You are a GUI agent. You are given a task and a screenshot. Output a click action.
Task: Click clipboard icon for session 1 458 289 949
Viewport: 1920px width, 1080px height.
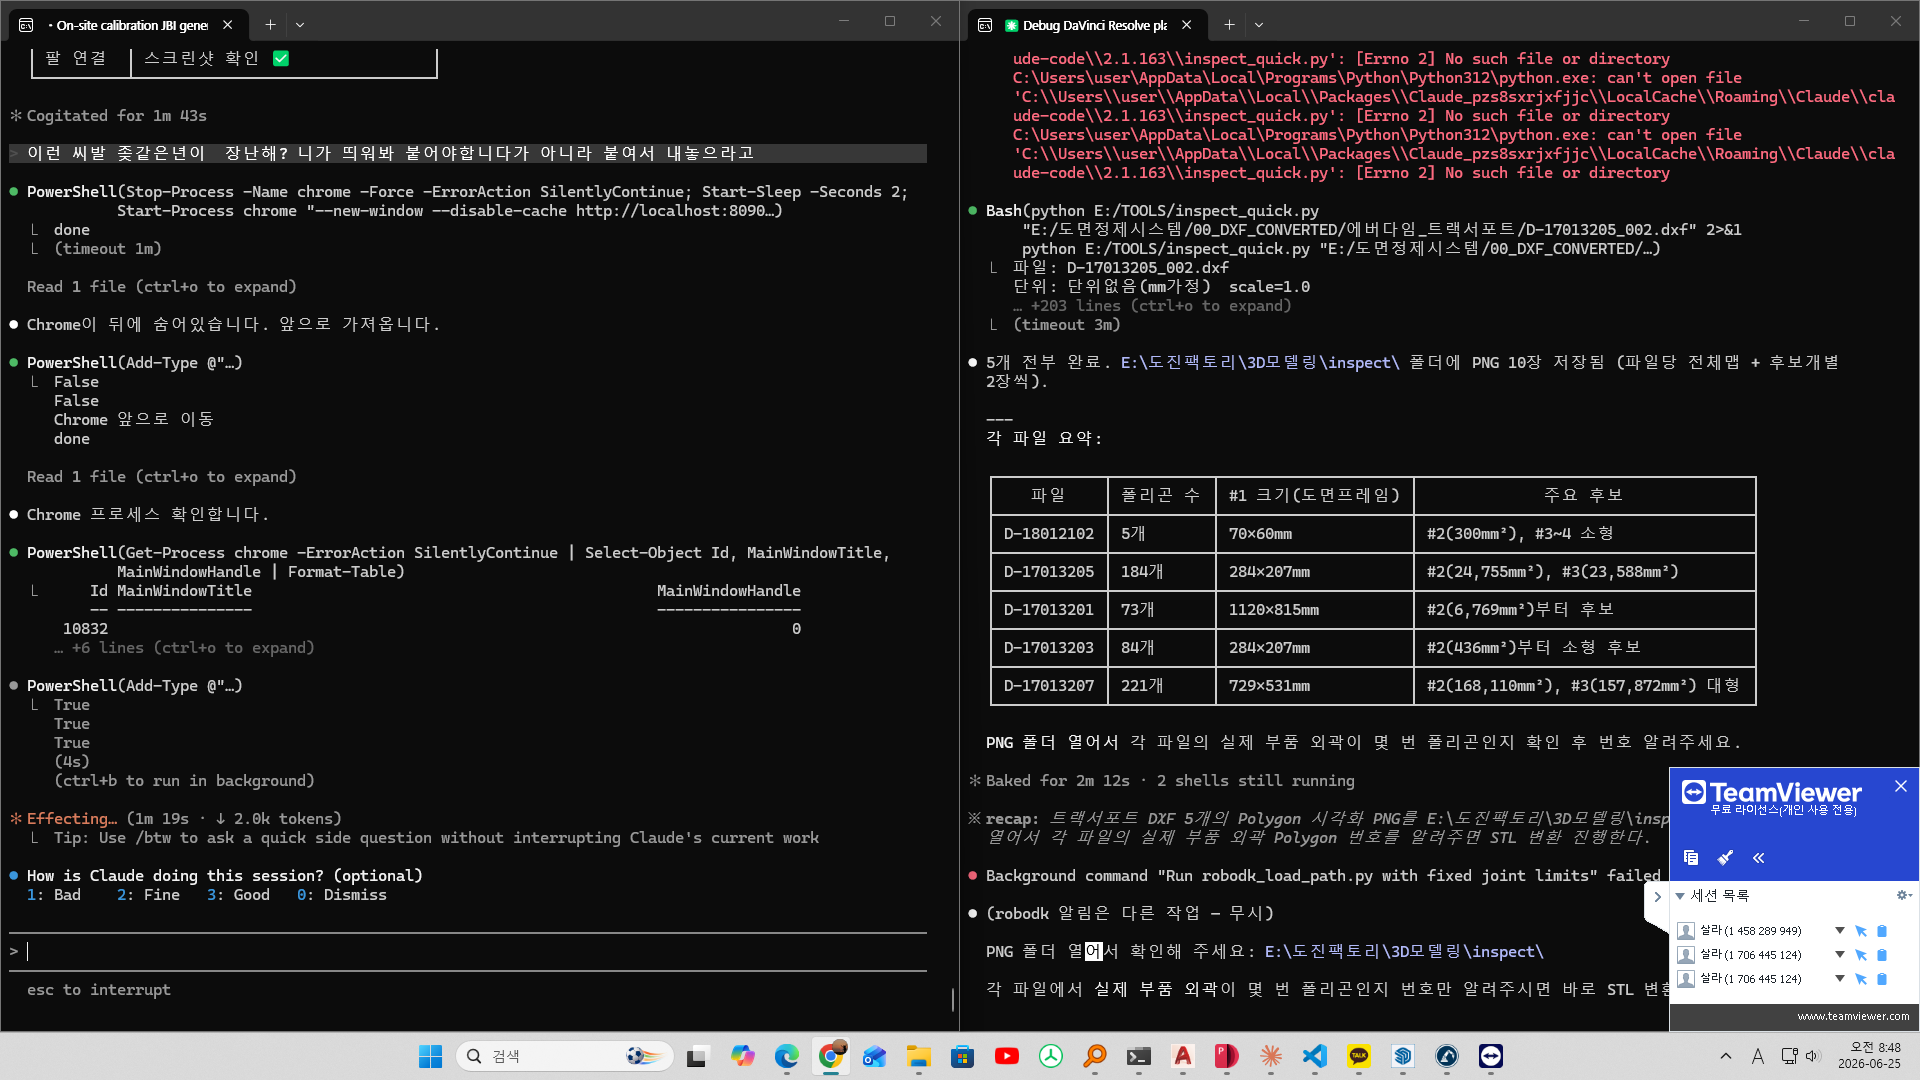1882,931
